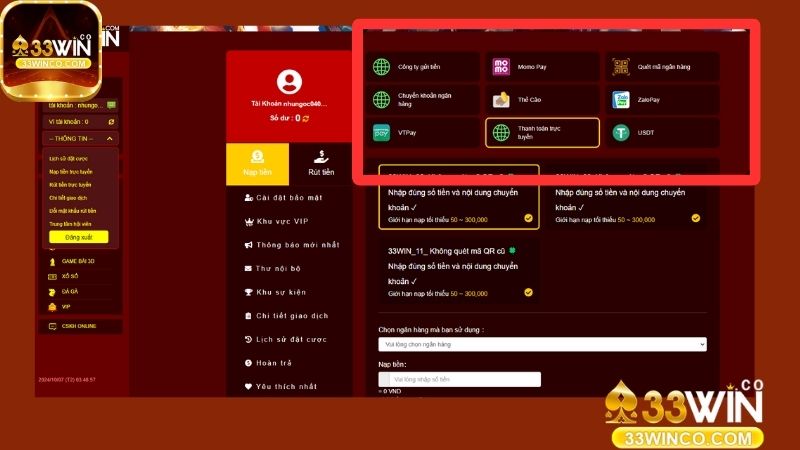Open Cài đặt bảo mật menu item
The image size is (800, 450).
289,197
